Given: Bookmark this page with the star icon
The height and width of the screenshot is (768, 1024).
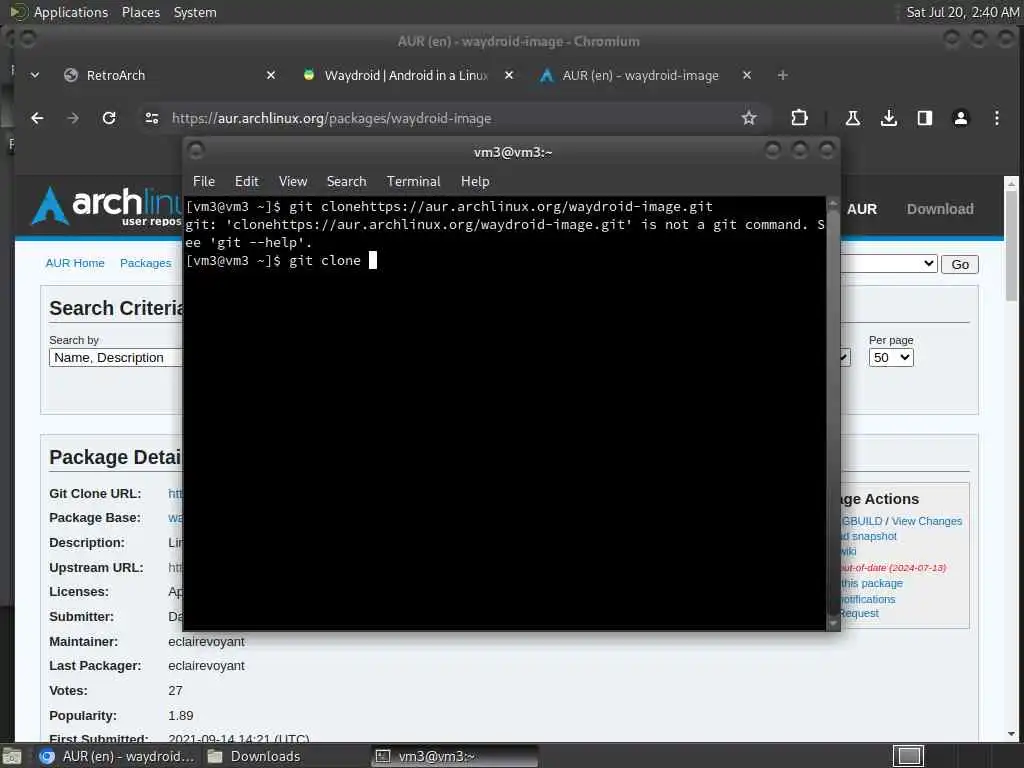Looking at the screenshot, I should click(748, 118).
